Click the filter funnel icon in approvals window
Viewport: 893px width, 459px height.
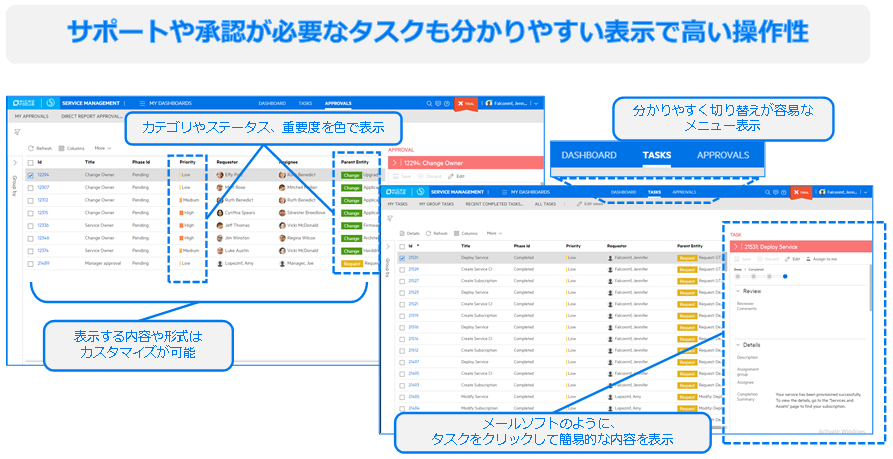click(17, 132)
